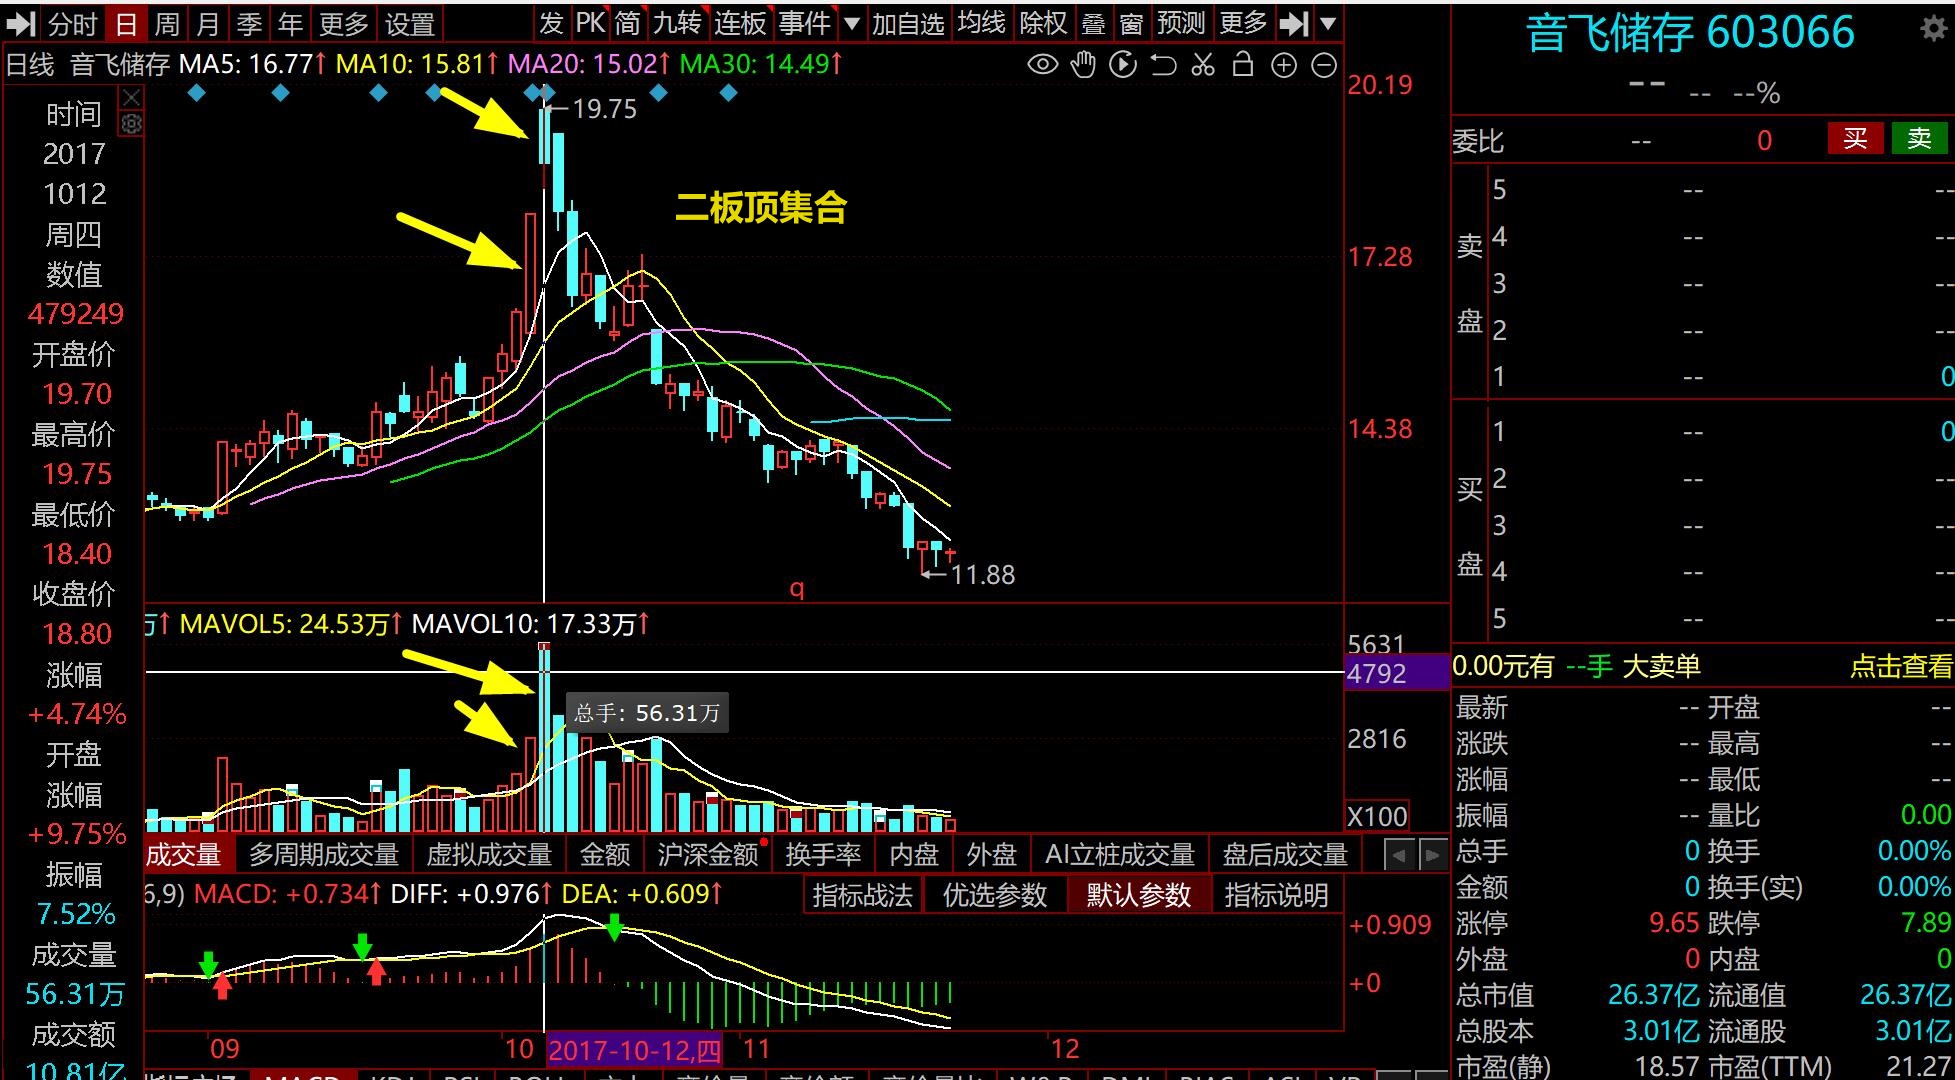Zoom out with the minus circle icon
Viewport: 1955px width, 1080px height.
[1323, 66]
